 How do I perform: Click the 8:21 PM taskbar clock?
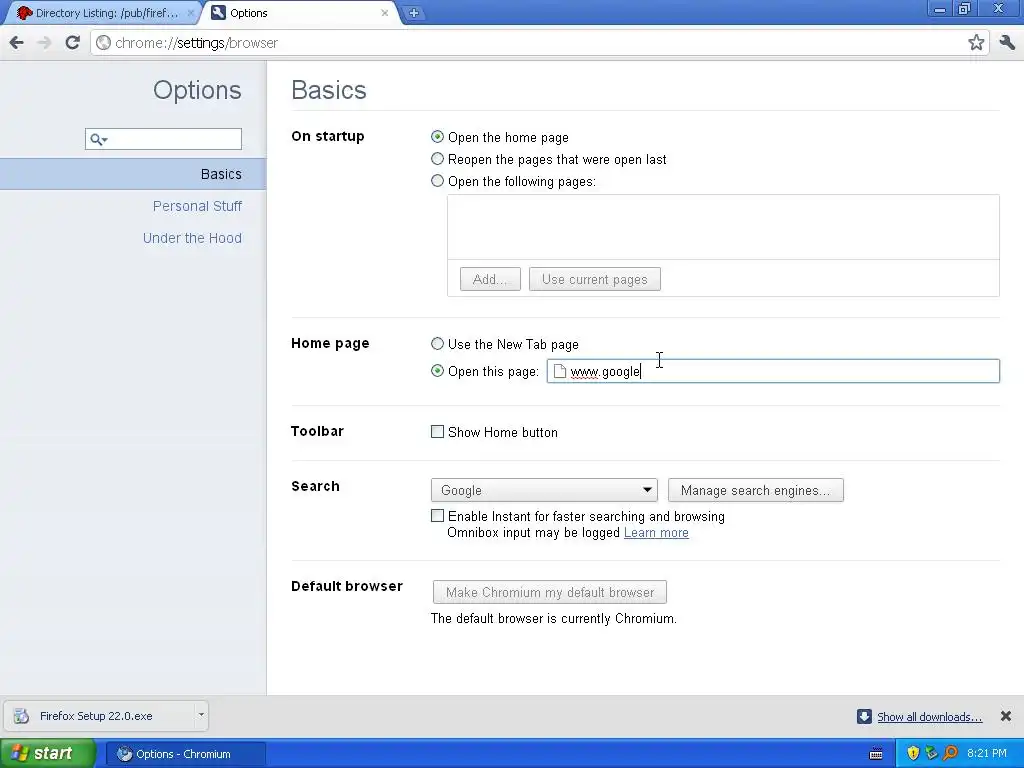point(986,754)
